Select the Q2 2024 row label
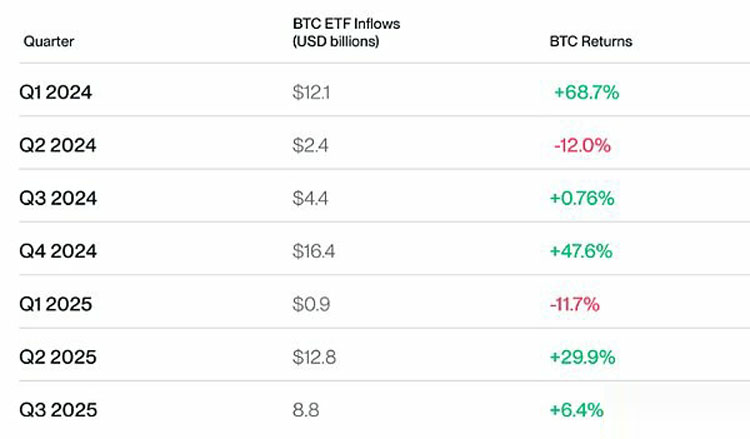The image size is (750, 439). point(58,145)
